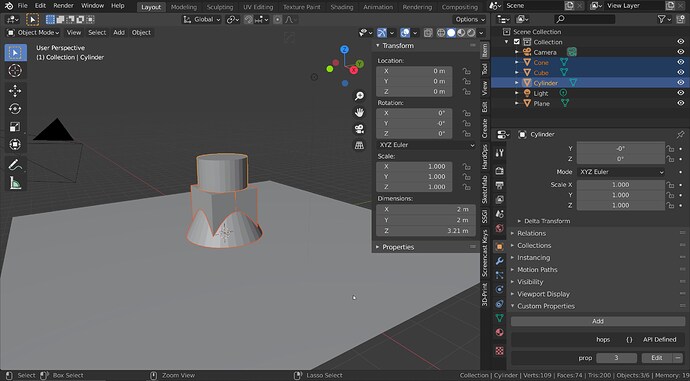Hide the Plane object with eye
Viewport: 690px width, 381px height.
680,103
